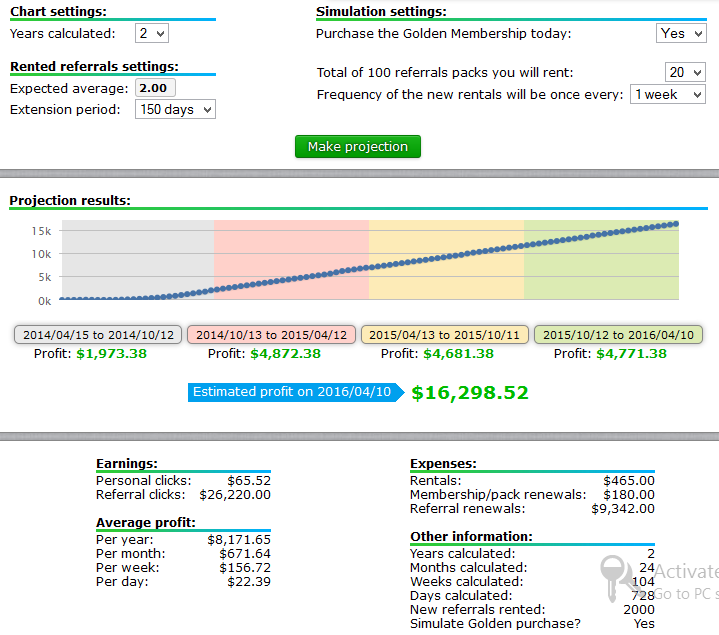Viewport: 719px width, 635px height.
Task: Click the Weeks calculated value 104
Action: pyautogui.click(x=643, y=582)
